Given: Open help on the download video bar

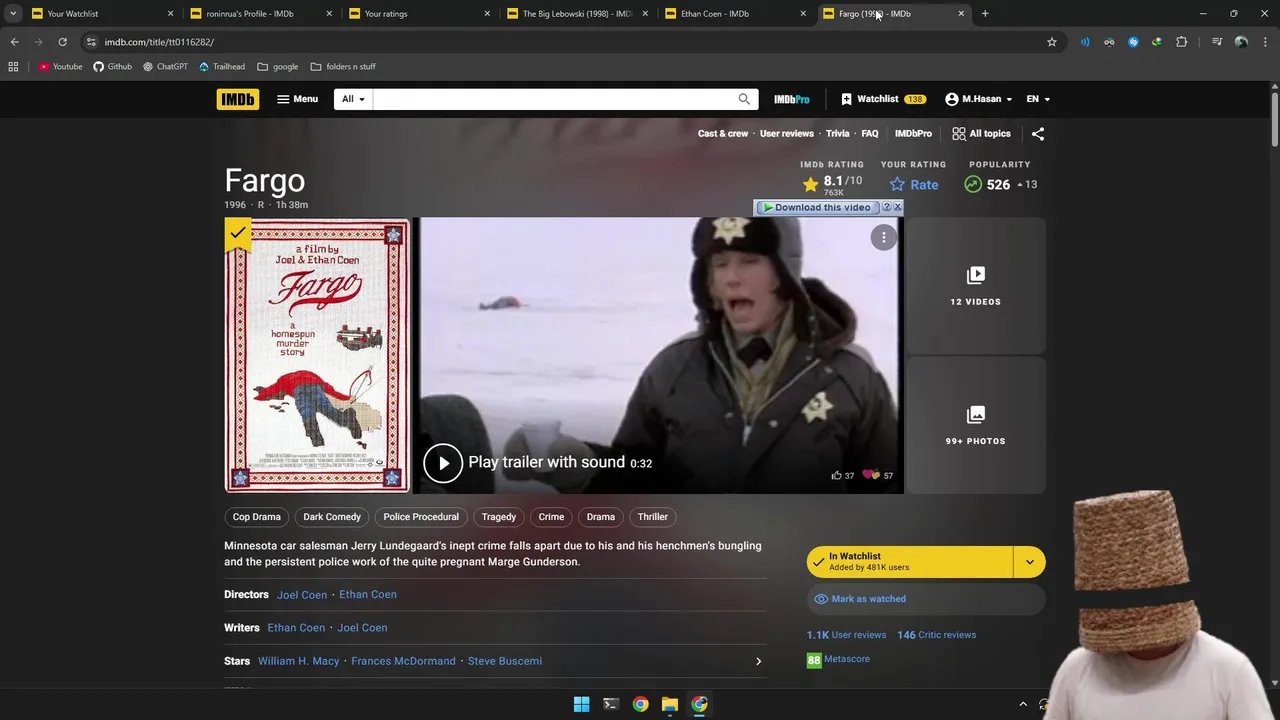Looking at the screenshot, I should [886, 207].
